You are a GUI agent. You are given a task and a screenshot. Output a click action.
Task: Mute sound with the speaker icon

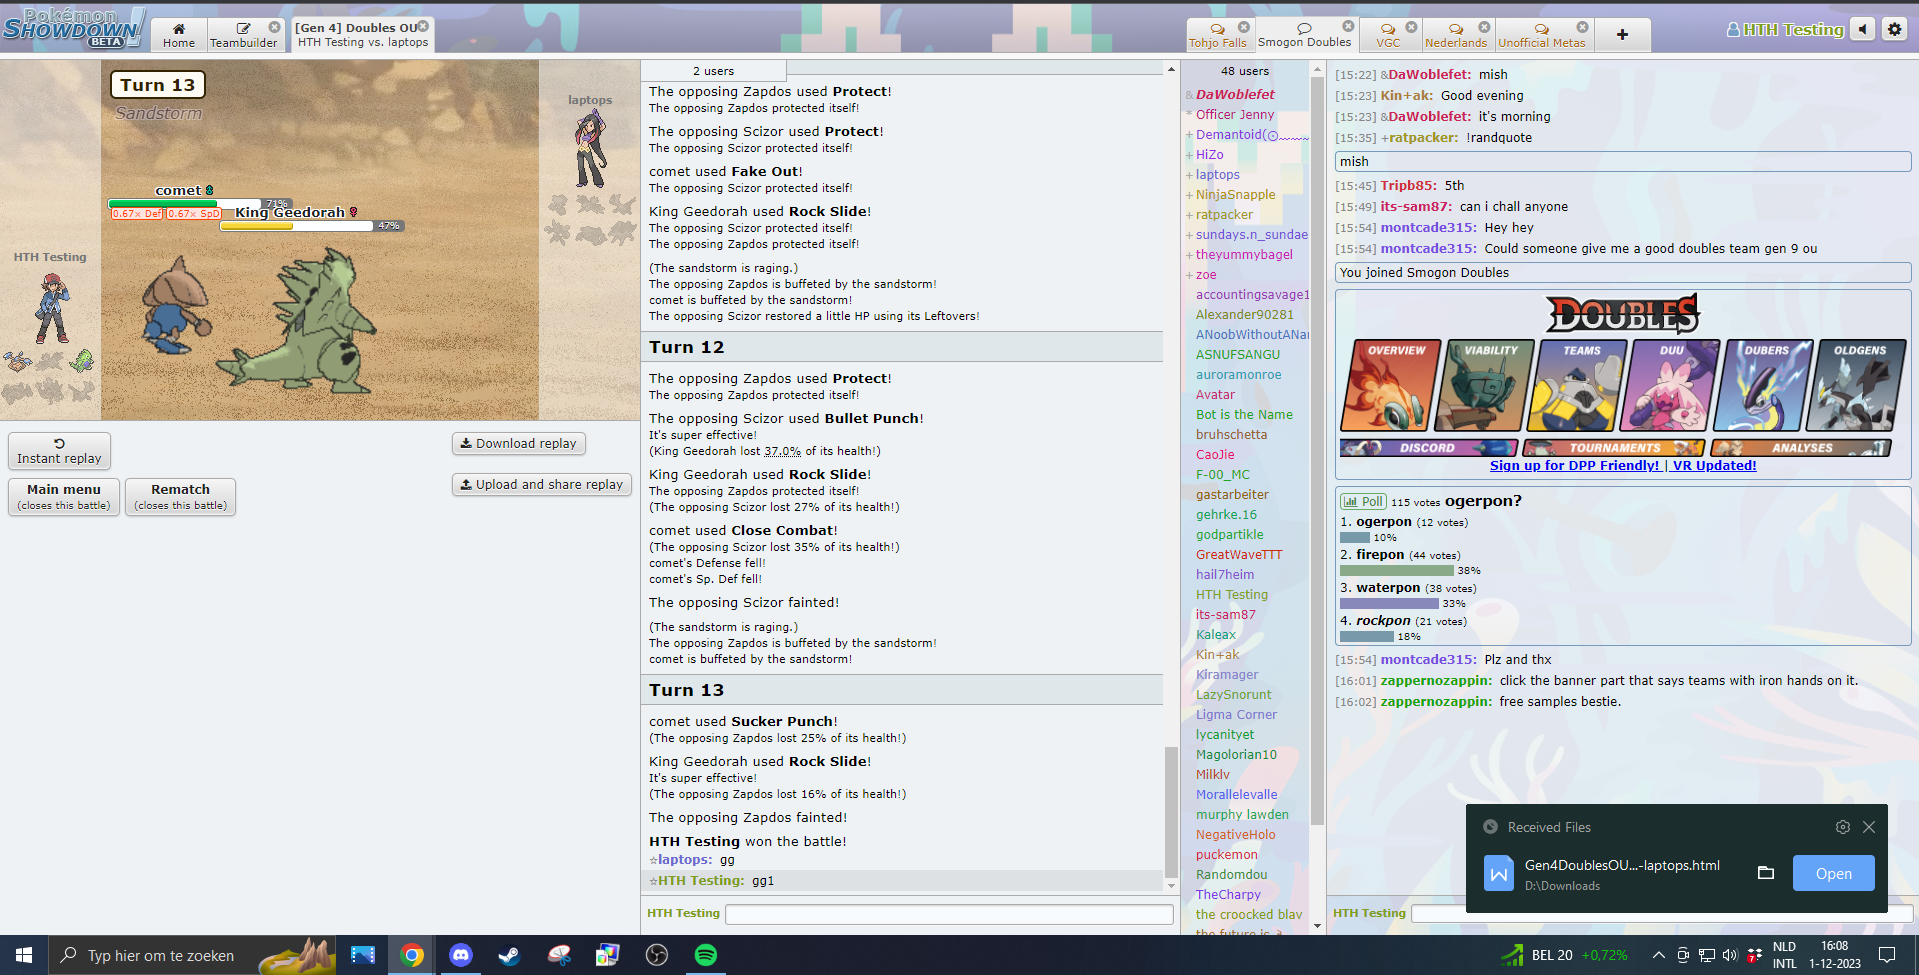click(x=1862, y=29)
